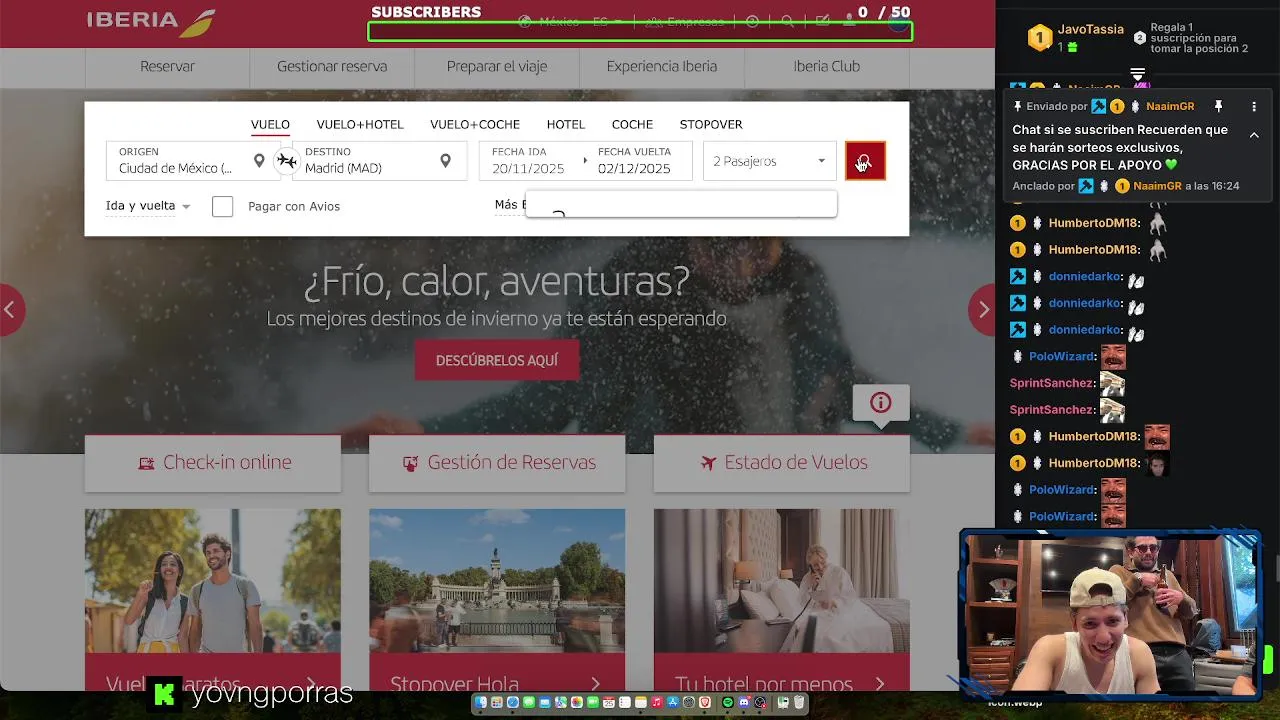This screenshot has height=720, width=1280.
Task: Switch to the VUELO+HOTEL tab
Action: tap(360, 125)
